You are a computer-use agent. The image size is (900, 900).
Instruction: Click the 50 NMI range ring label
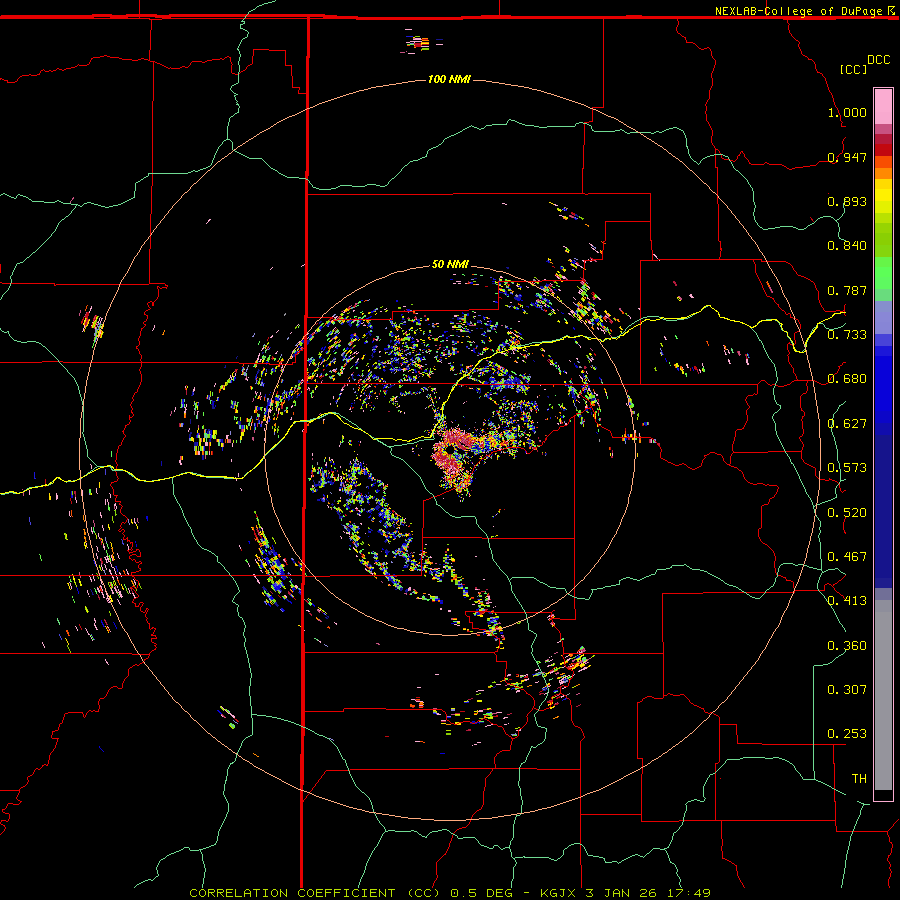(450, 265)
